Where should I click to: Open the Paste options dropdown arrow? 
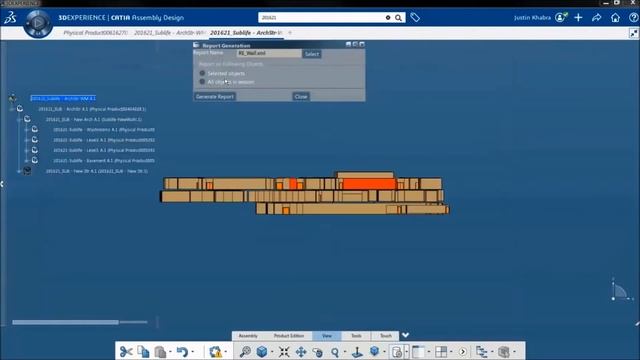170,352
